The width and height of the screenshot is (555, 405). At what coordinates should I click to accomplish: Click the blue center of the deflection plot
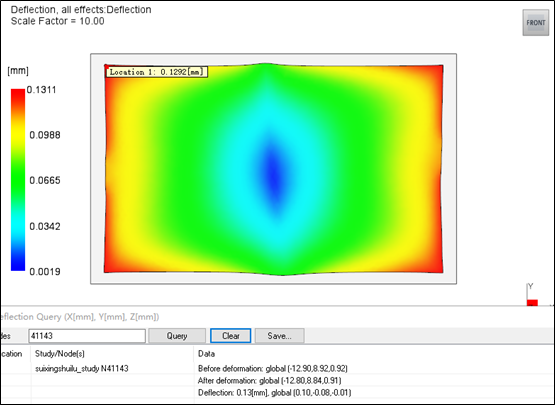pos(274,170)
